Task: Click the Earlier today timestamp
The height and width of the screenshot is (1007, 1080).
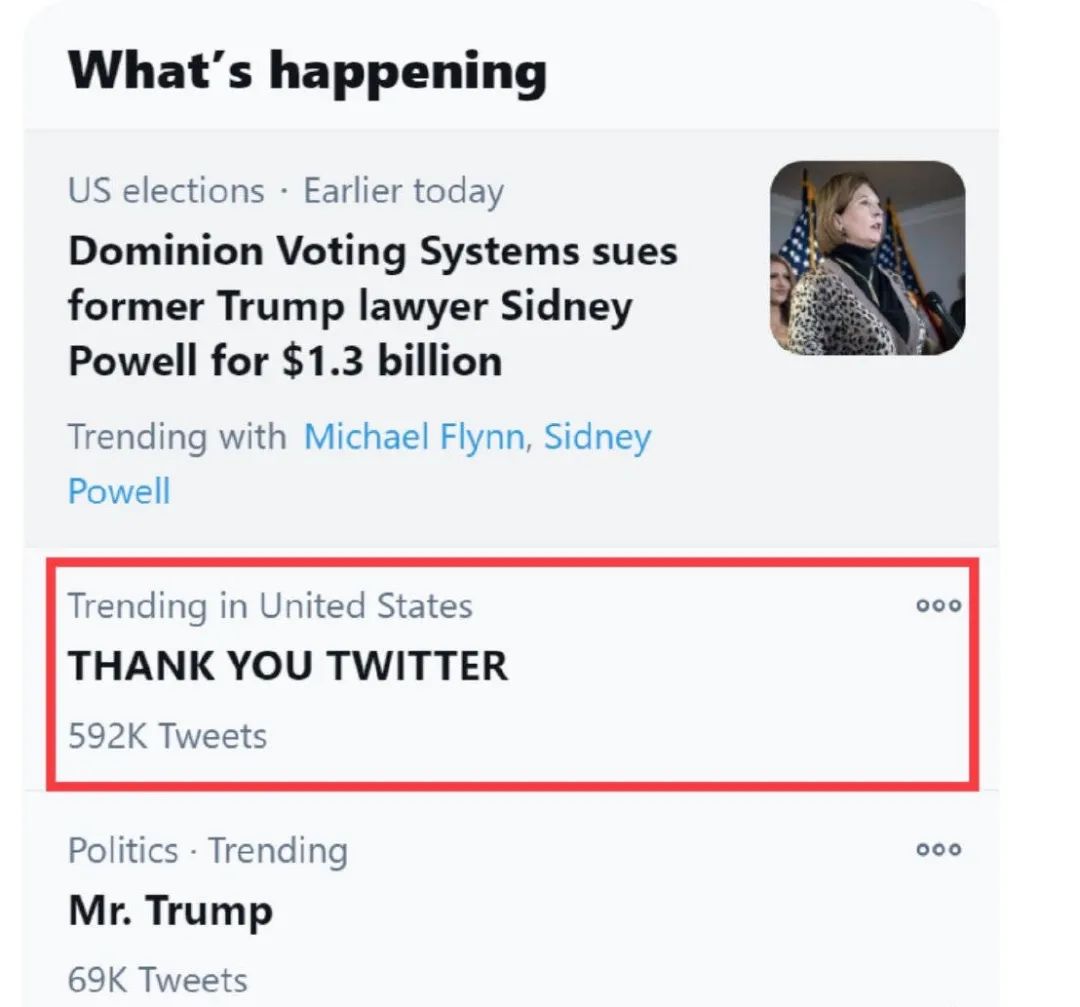Action: click(403, 190)
